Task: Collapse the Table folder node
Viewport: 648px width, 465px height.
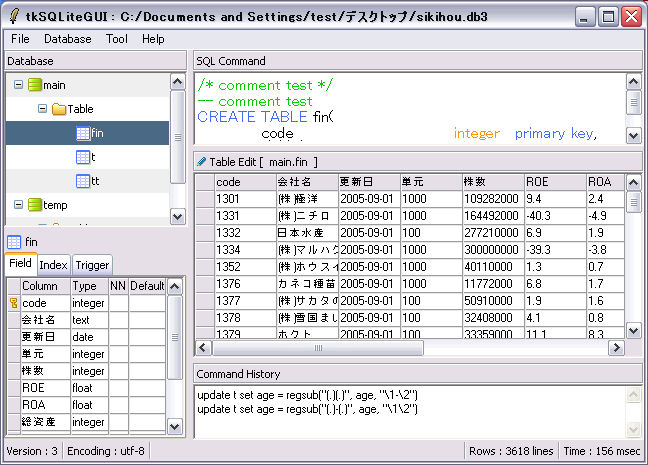Action: pos(42,109)
